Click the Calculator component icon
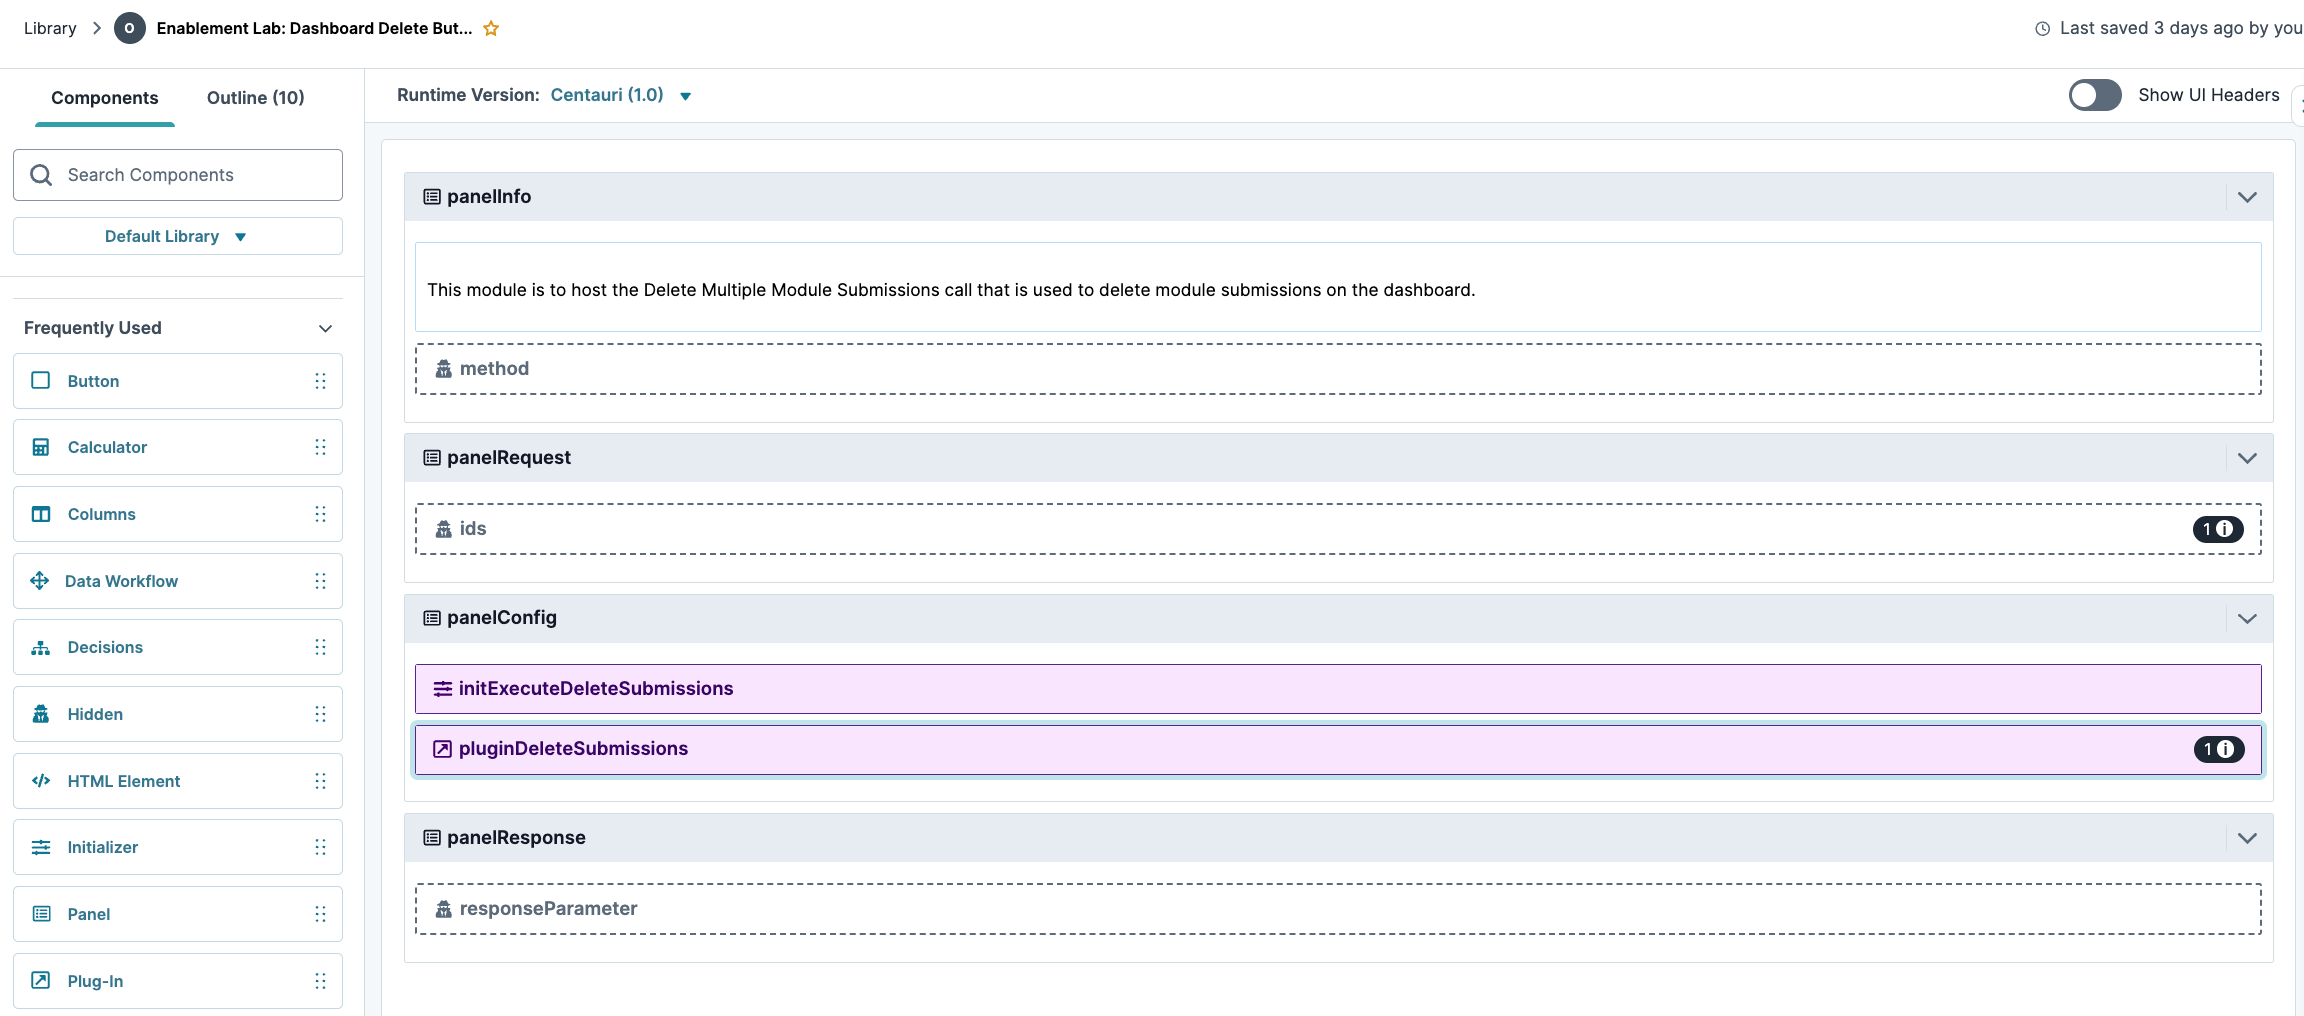This screenshot has height=1016, width=2304. coord(40,447)
